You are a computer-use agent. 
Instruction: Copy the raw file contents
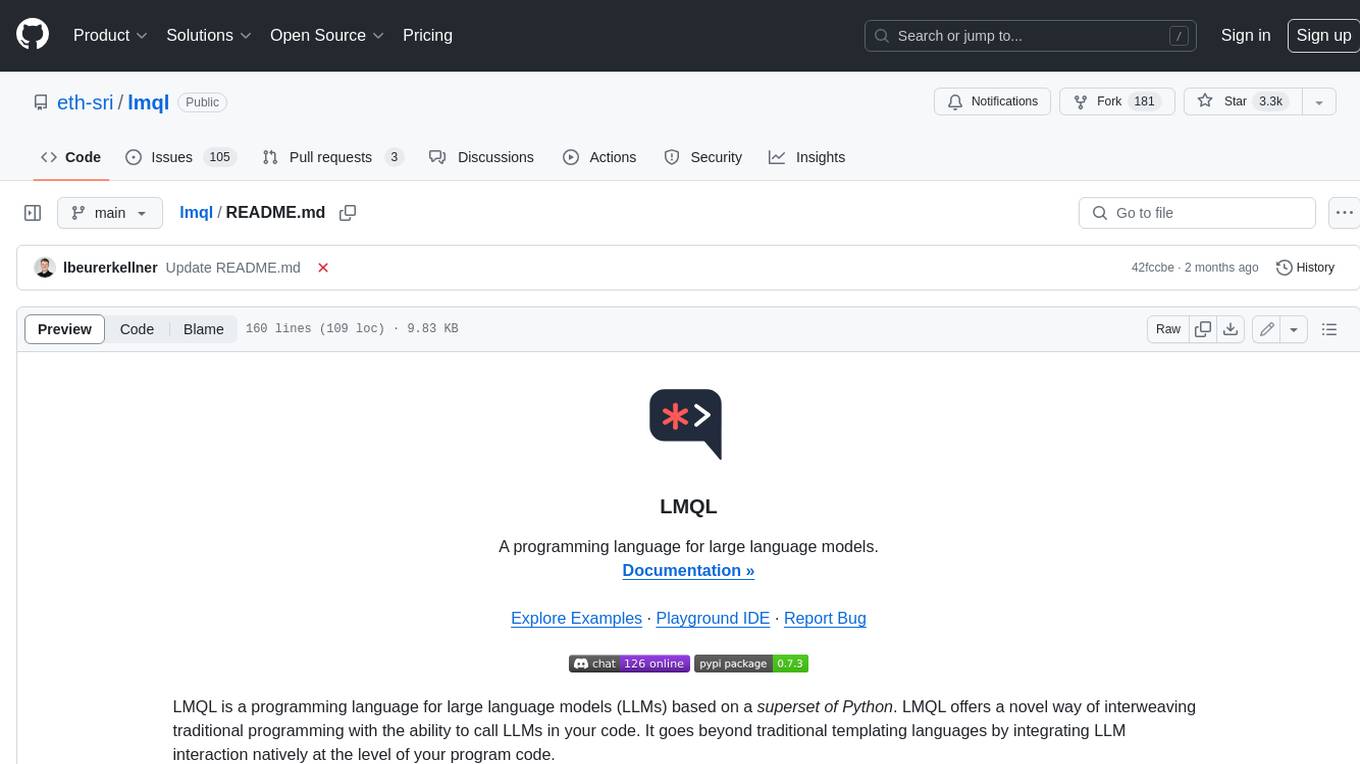[1203, 329]
